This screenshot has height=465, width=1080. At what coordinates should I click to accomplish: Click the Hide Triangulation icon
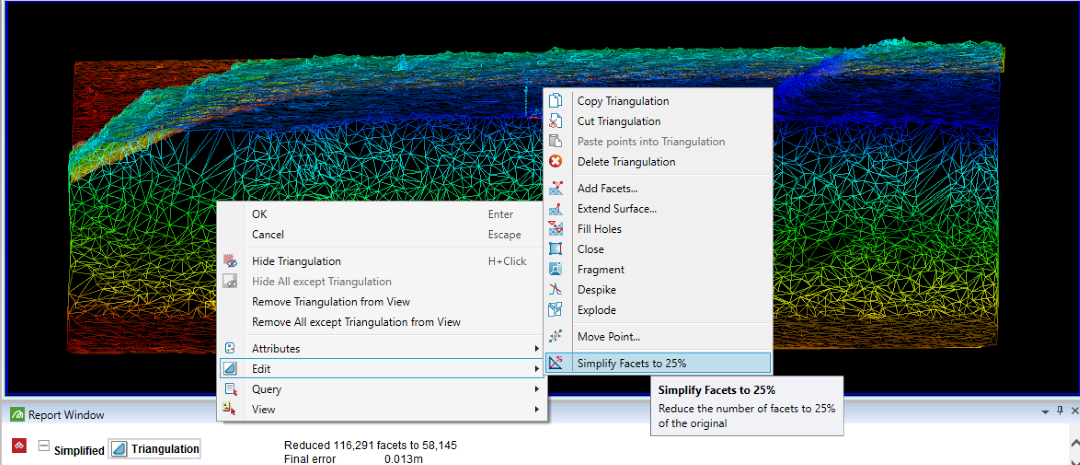230,261
